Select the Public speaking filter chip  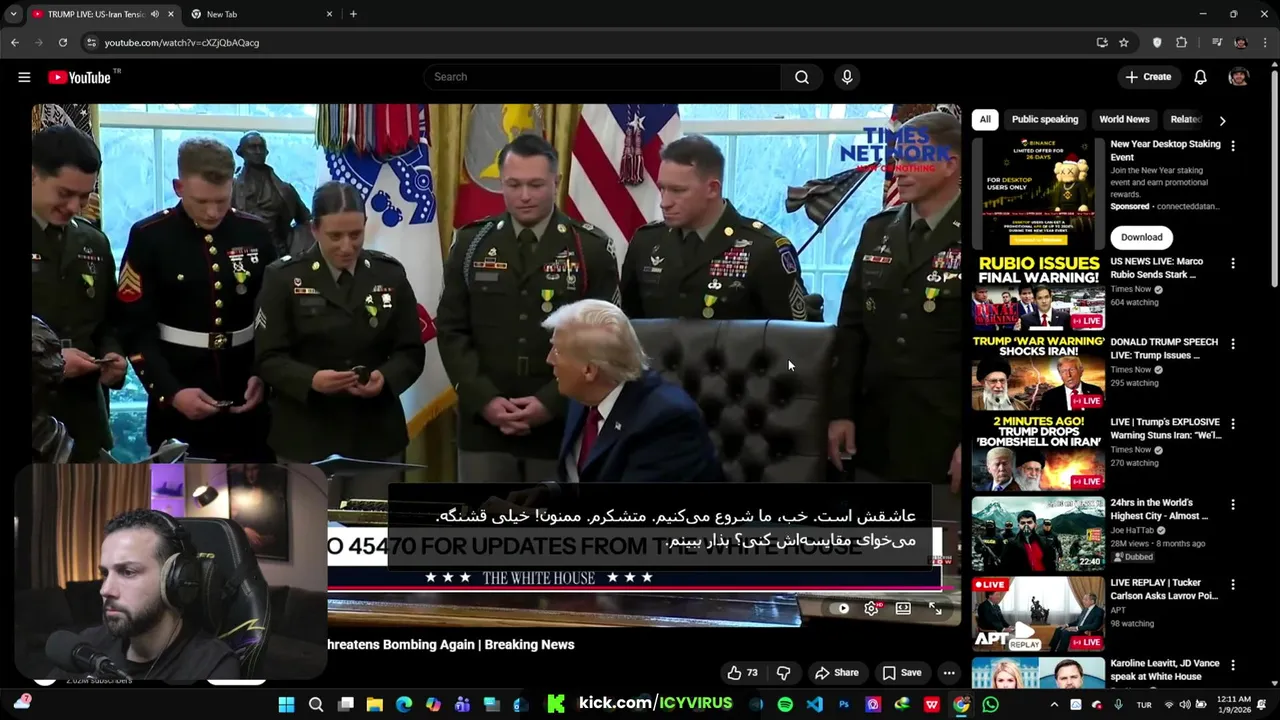(1045, 119)
